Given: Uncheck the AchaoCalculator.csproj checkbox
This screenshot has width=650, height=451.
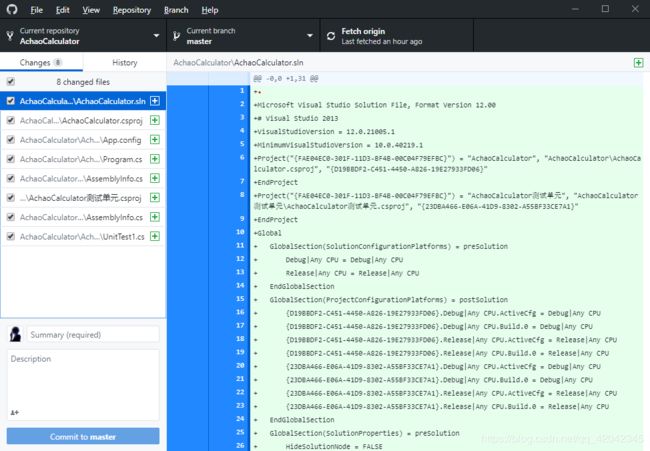Looking at the screenshot, I should (11, 120).
